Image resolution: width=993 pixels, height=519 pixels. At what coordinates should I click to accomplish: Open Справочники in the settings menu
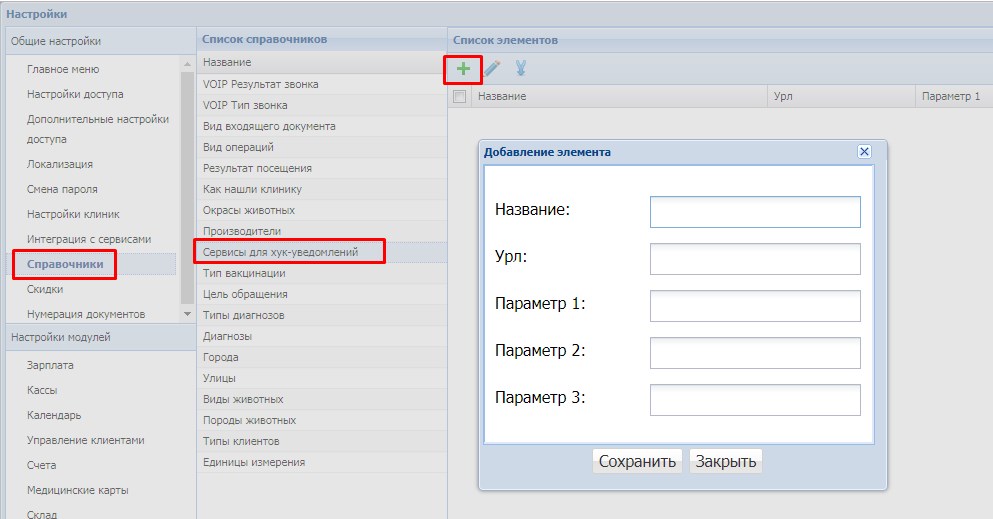(65, 265)
